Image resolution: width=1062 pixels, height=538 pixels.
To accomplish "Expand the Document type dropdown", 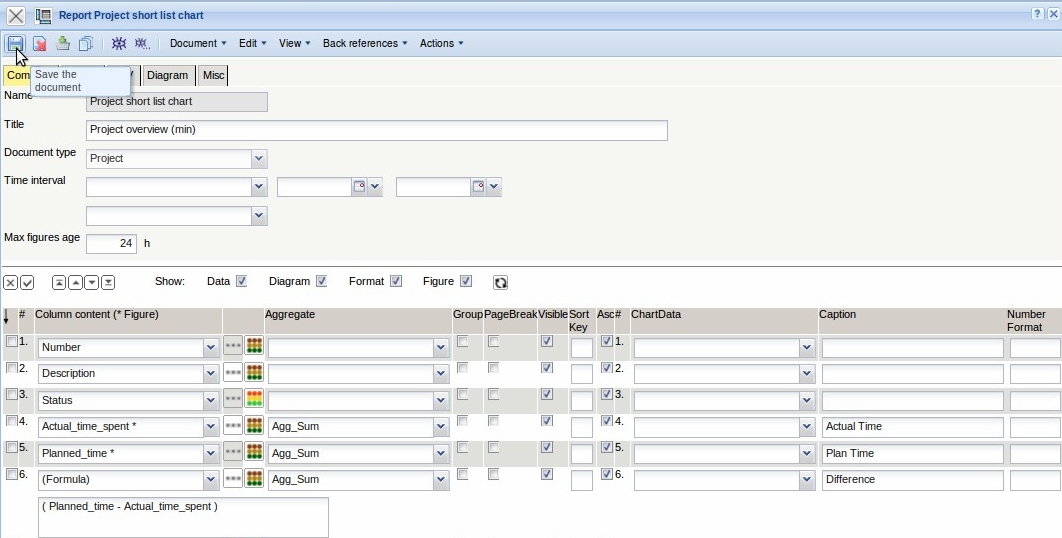I will [259, 158].
